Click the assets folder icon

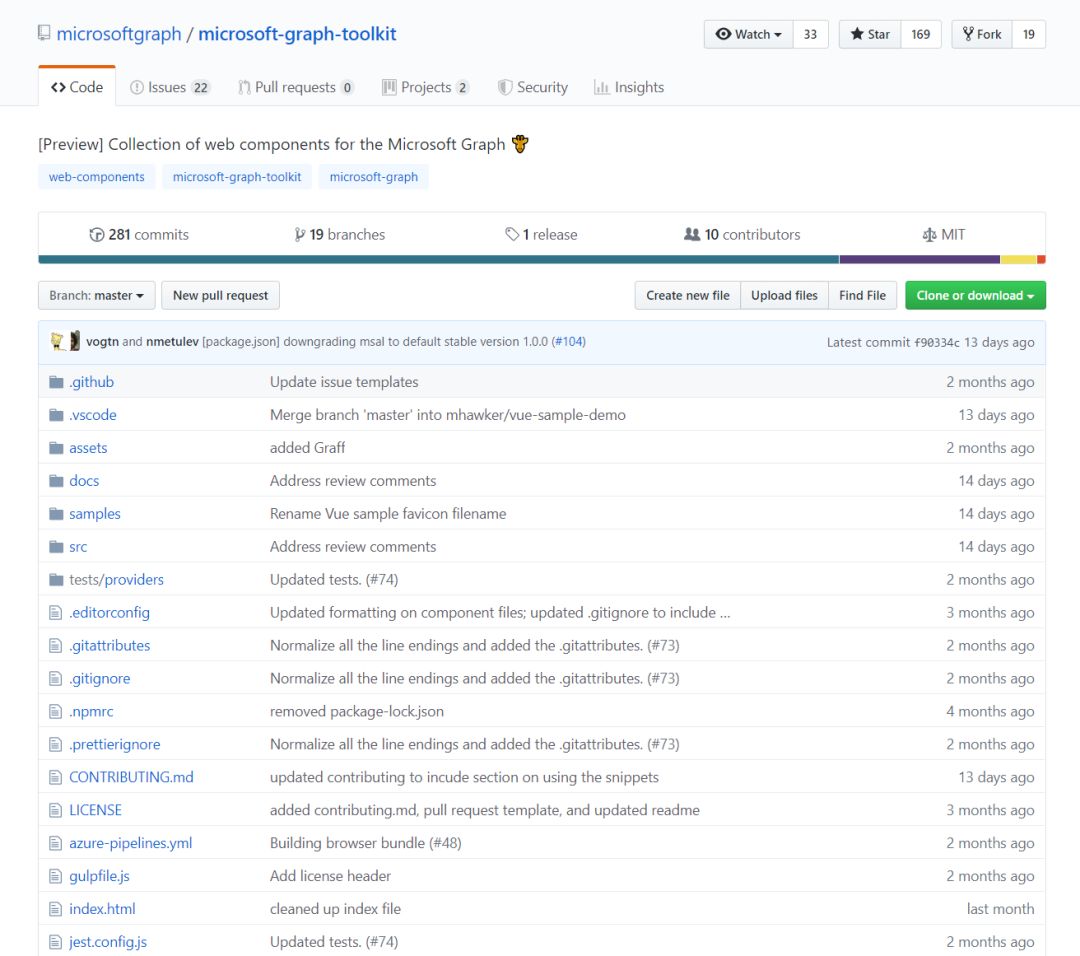pyautogui.click(x=56, y=448)
